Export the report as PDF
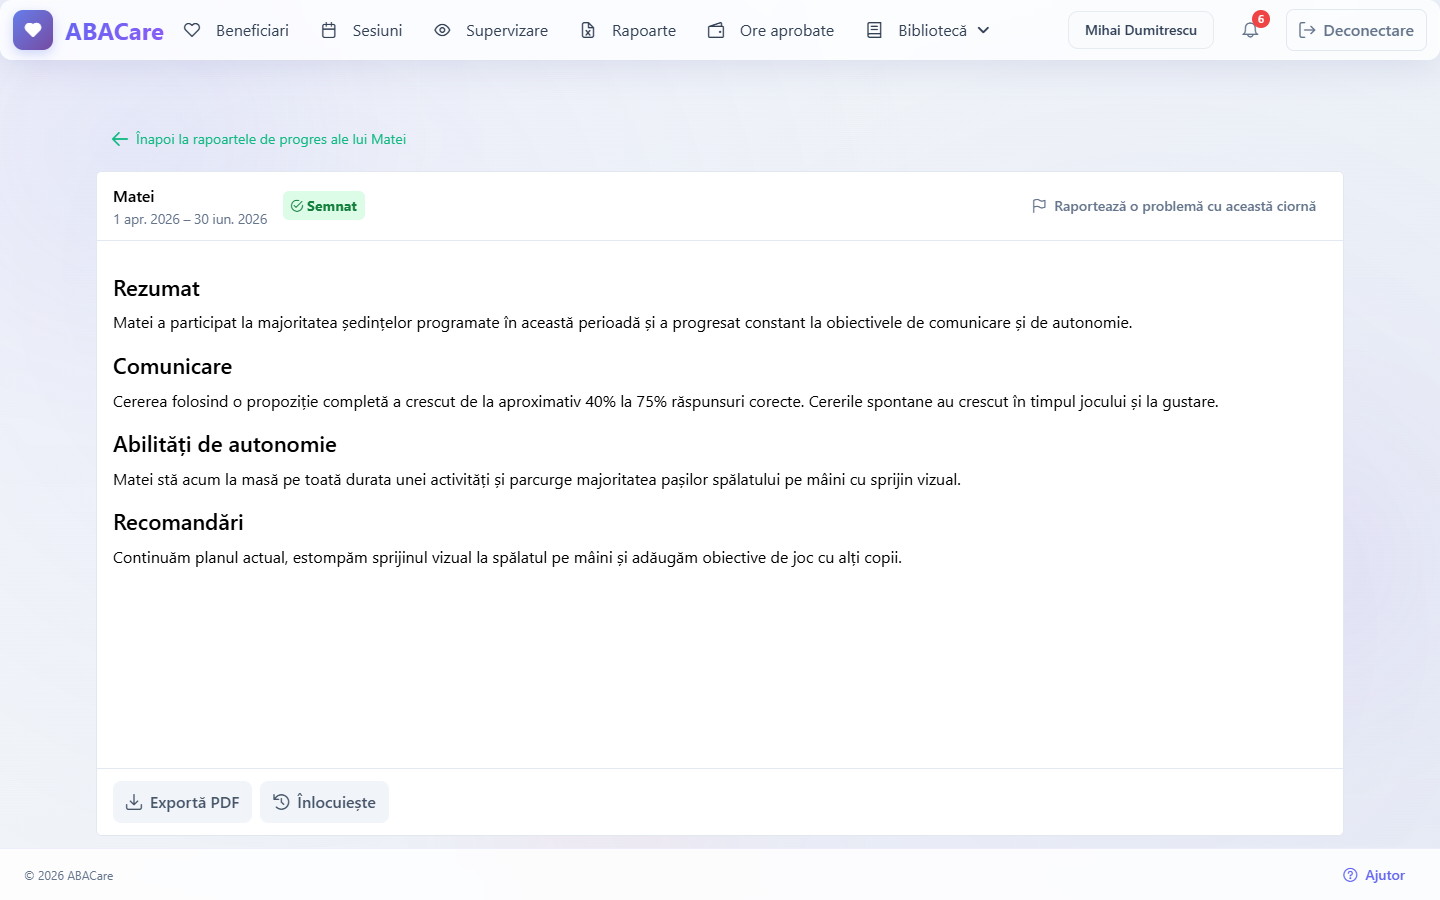Viewport: 1440px width, 900px height. 182,802
